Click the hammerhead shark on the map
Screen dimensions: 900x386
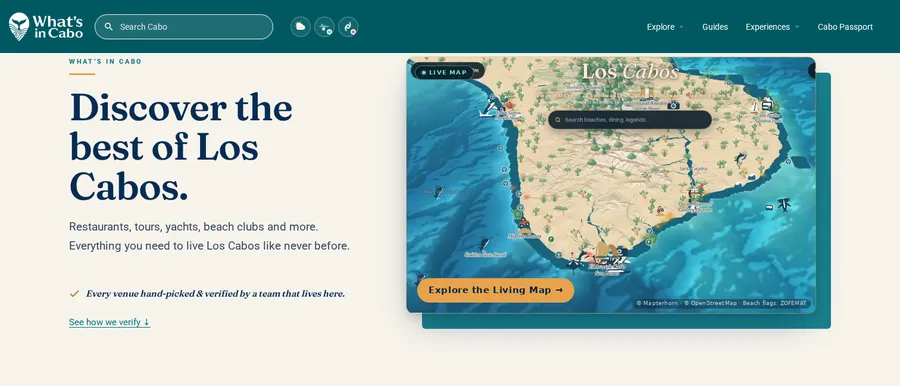(x=783, y=204)
